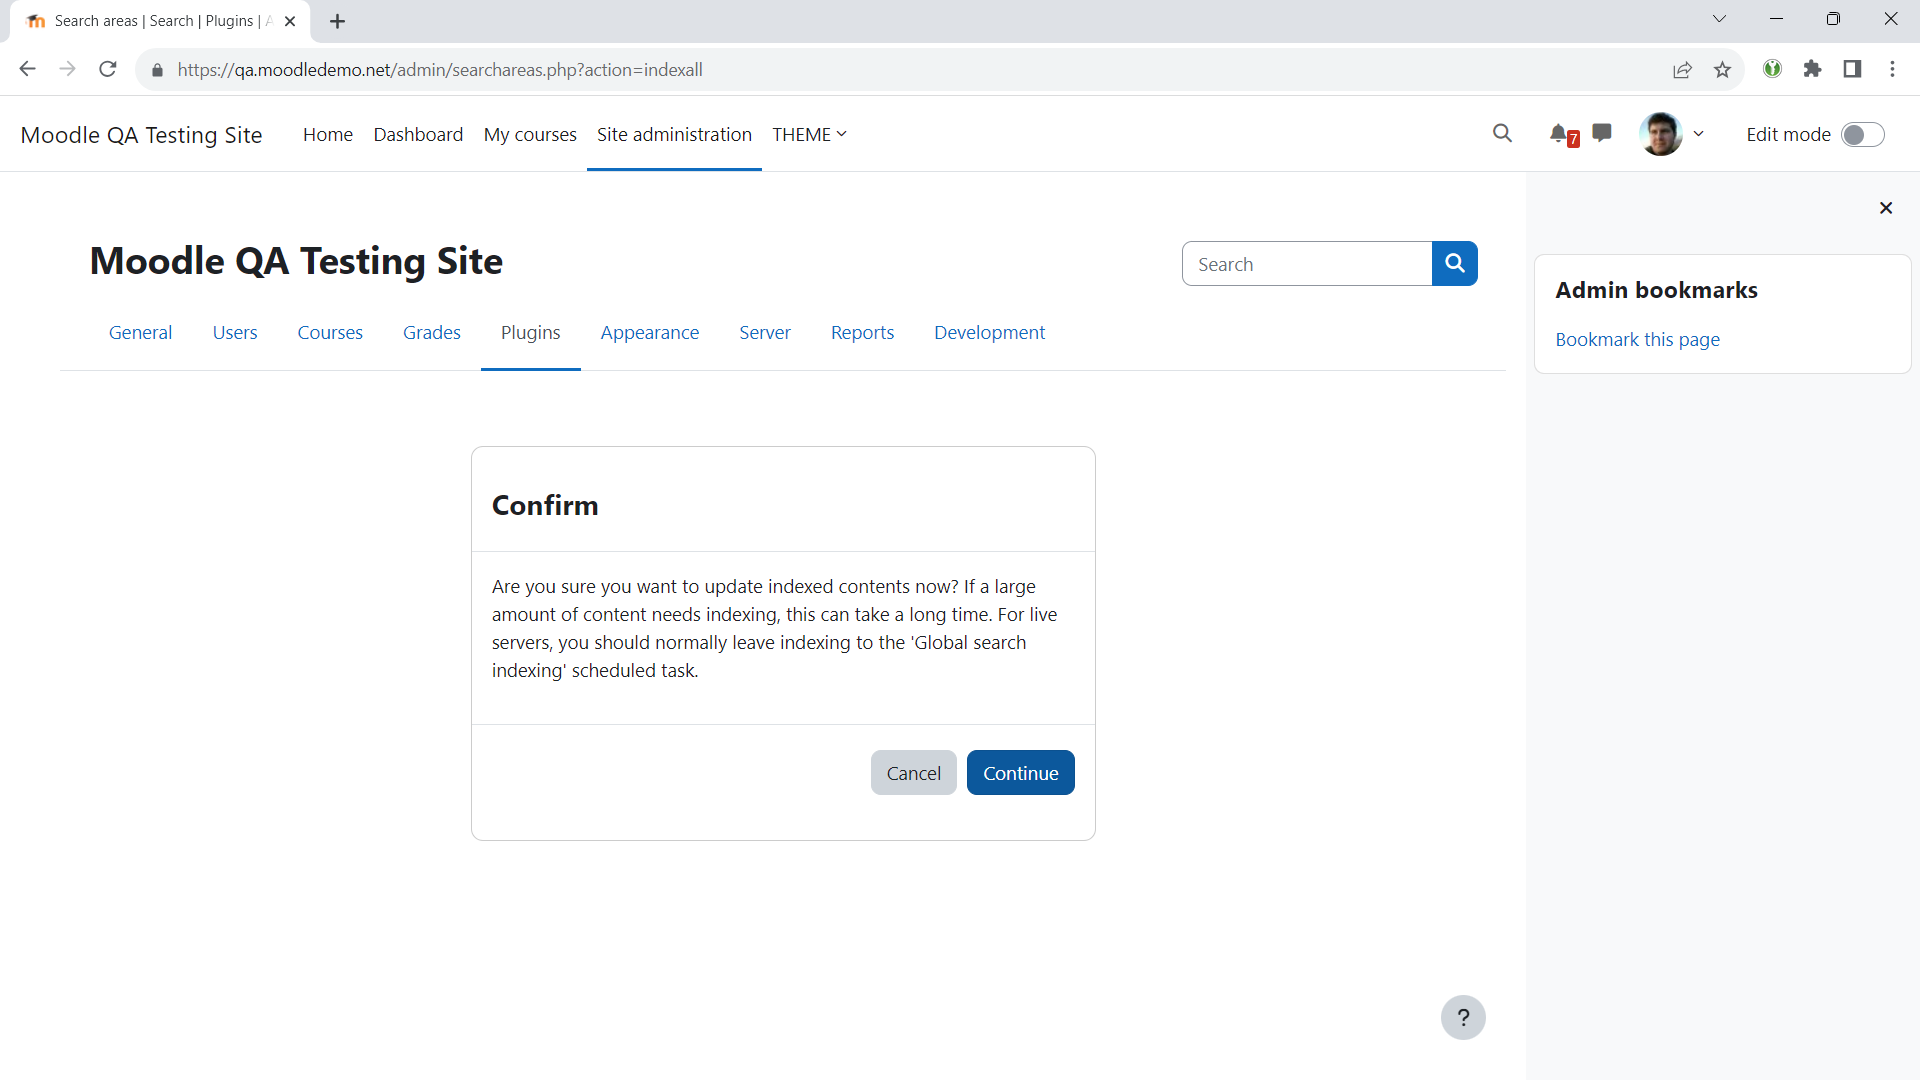Open the tab search chevron
The height and width of the screenshot is (1080, 1920).
click(1719, 19)
